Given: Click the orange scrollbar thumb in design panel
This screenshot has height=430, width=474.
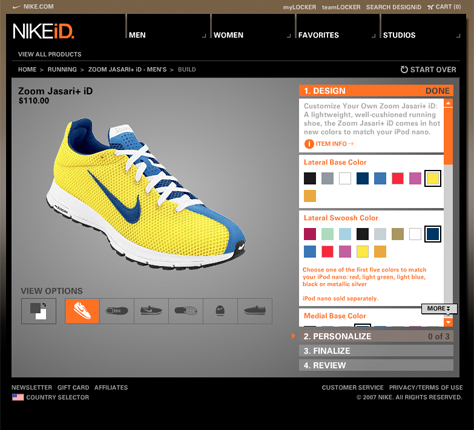Looking at the screenshot, I should coord(448,136).
